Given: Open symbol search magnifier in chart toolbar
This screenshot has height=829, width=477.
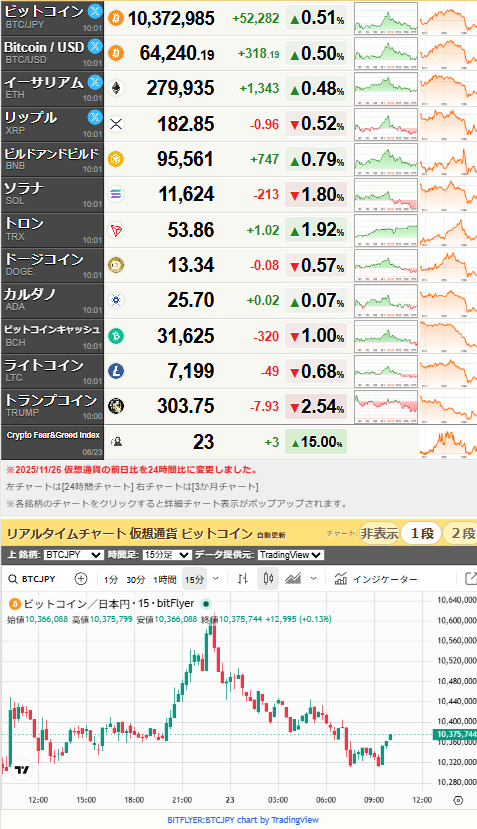Looking at the screenshot, I should 13,579.
